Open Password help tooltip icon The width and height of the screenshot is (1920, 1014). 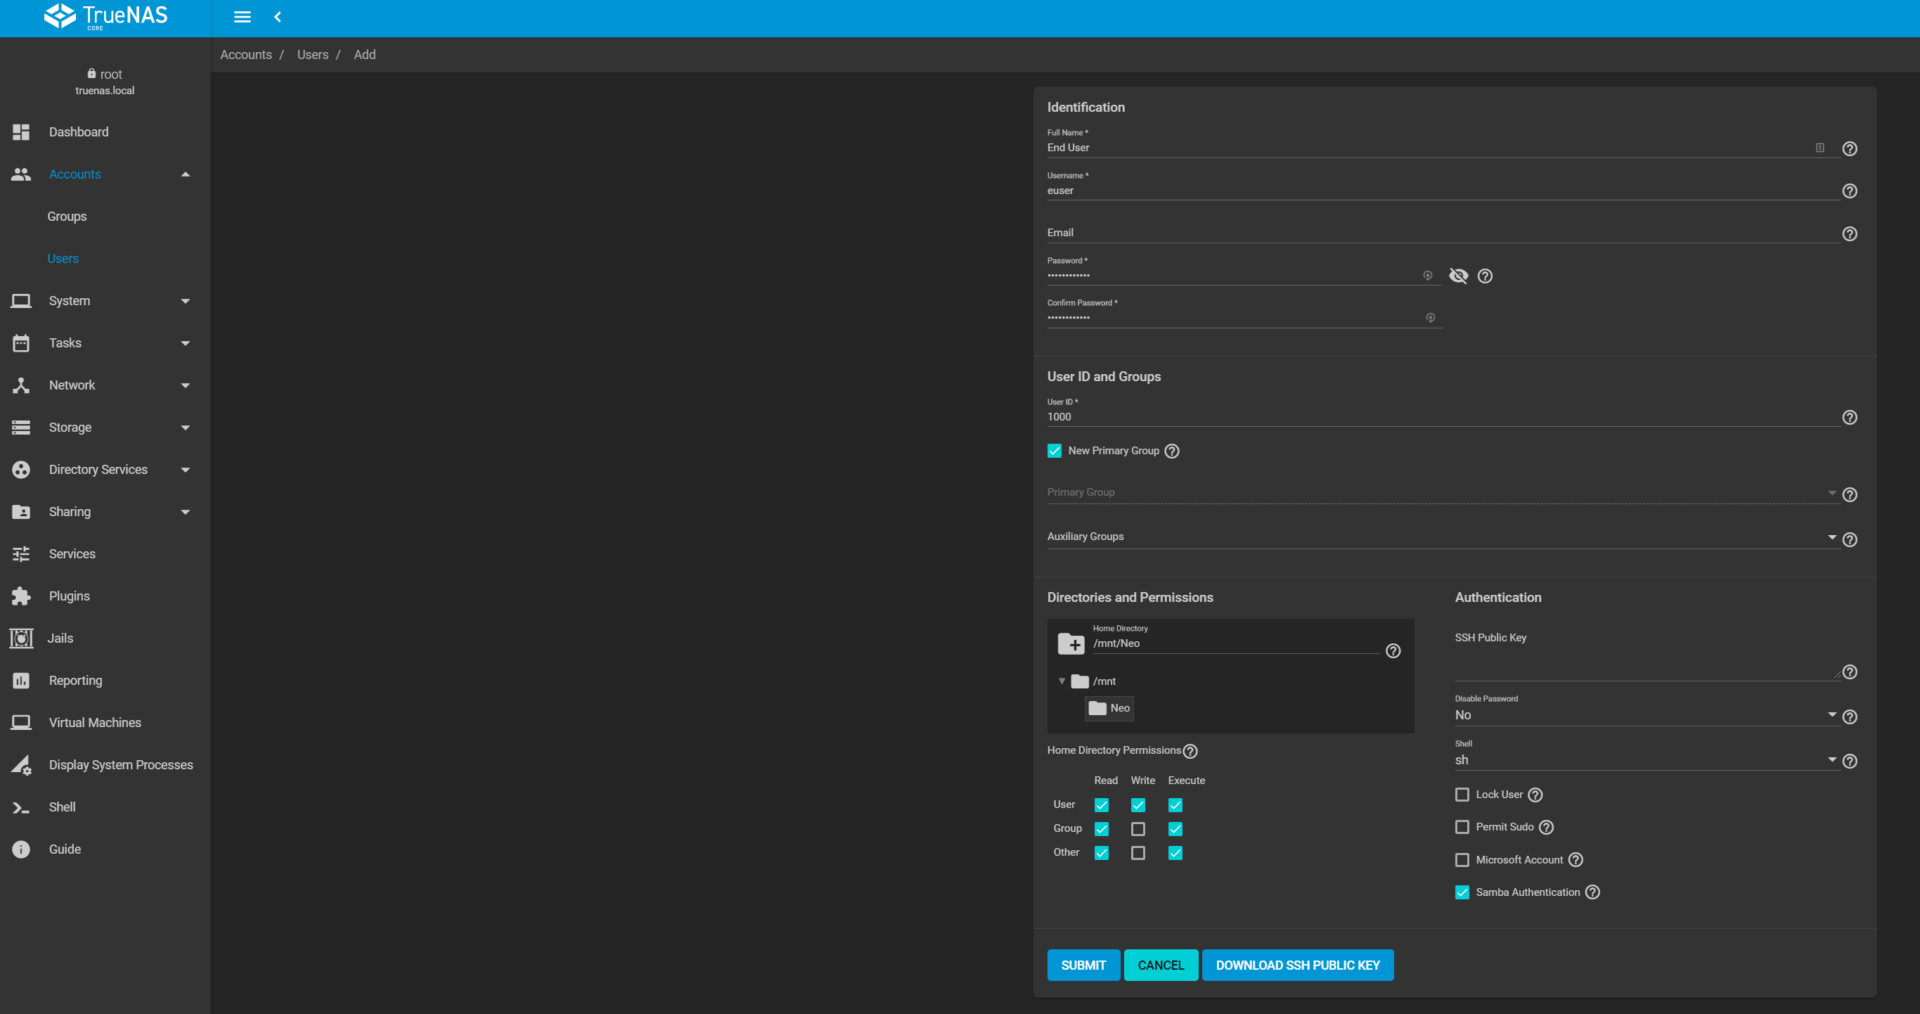(1485, 276)
